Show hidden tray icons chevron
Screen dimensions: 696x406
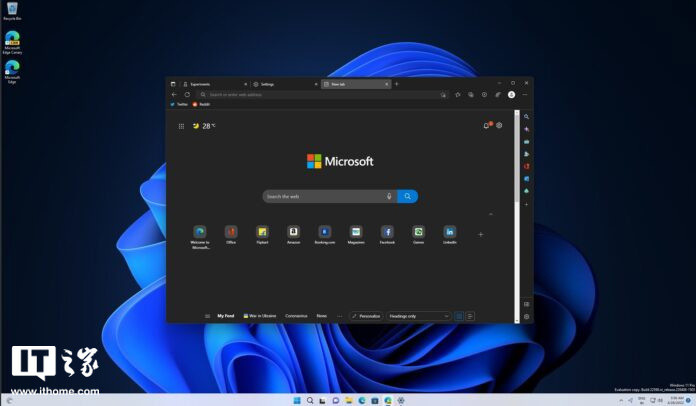point(621,400)
